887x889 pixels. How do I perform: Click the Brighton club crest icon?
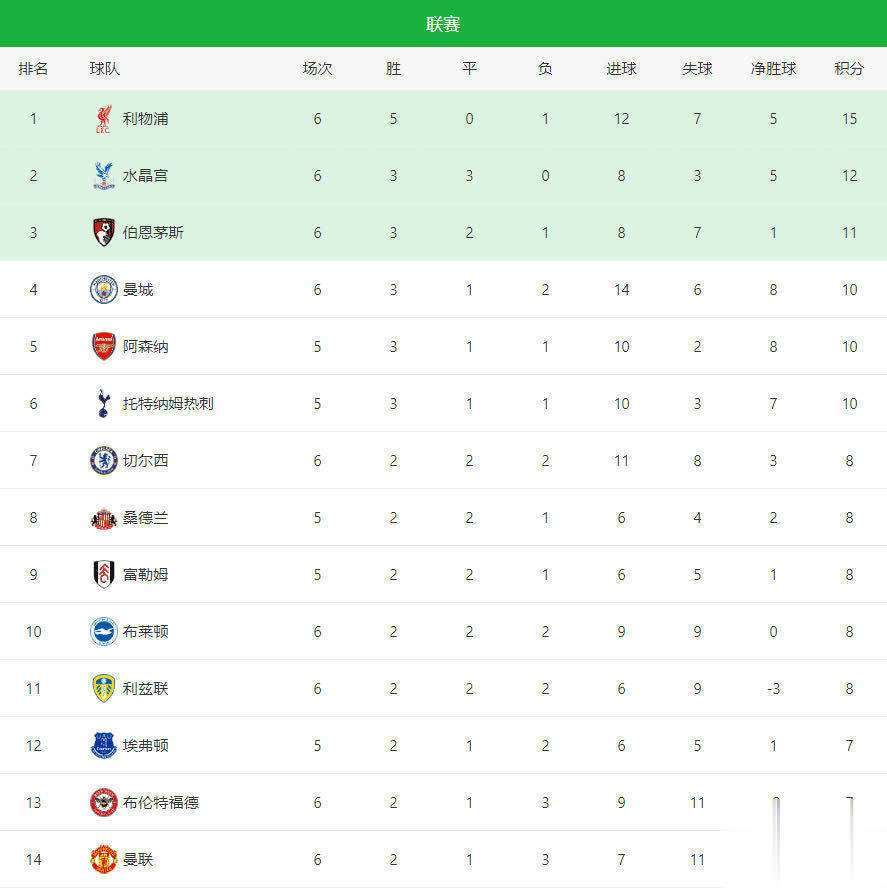[103, 632]
